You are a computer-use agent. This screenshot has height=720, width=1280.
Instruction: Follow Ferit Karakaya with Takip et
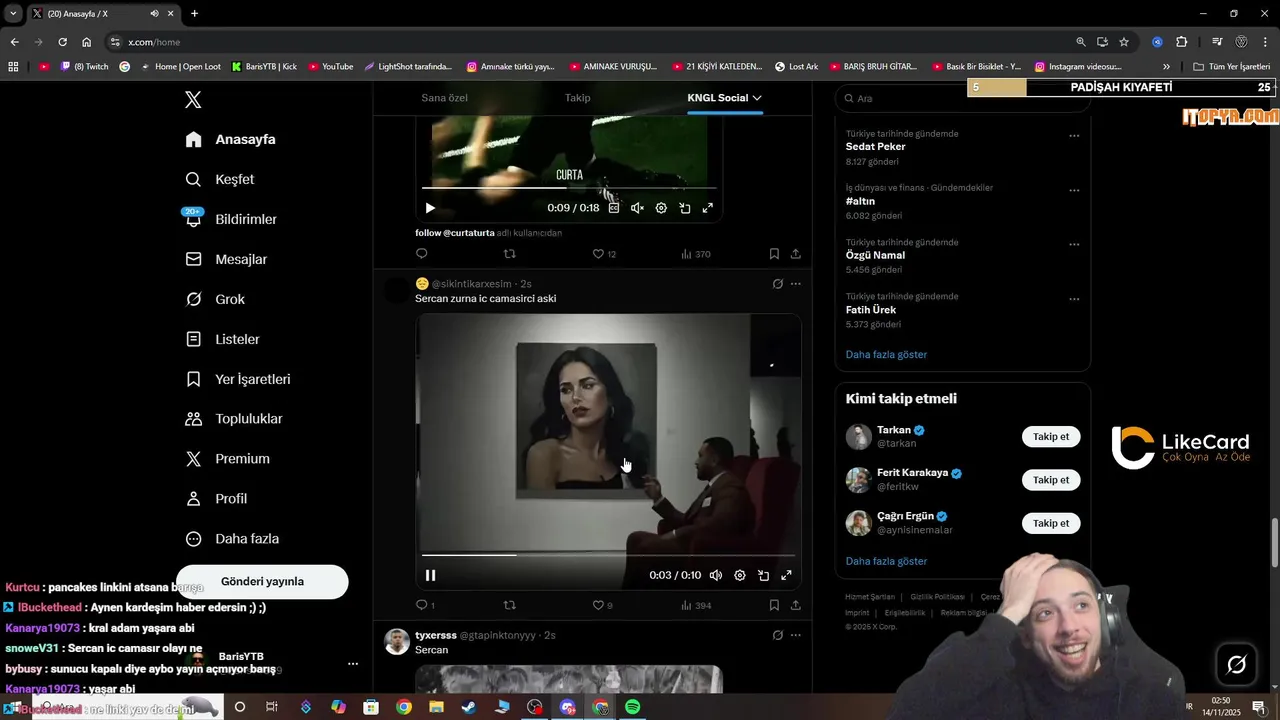pyautogui.click(x=1051, y=480)
